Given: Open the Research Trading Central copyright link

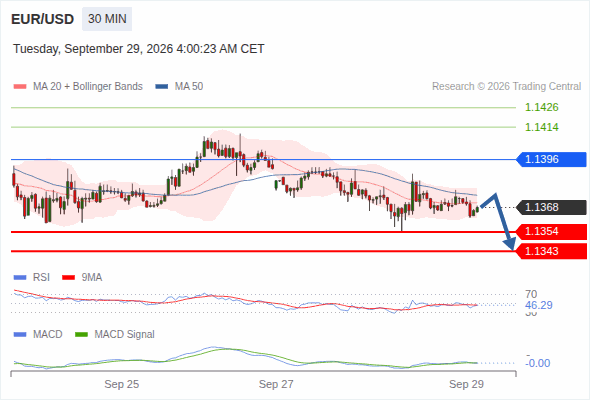Looking at the screenshot, I should click(x=506, y=87).
